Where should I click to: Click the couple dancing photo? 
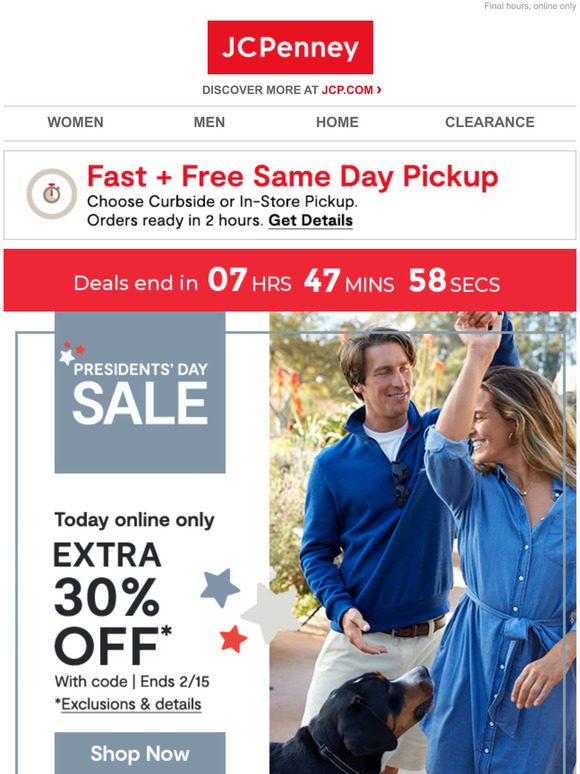tap(423, 543)
